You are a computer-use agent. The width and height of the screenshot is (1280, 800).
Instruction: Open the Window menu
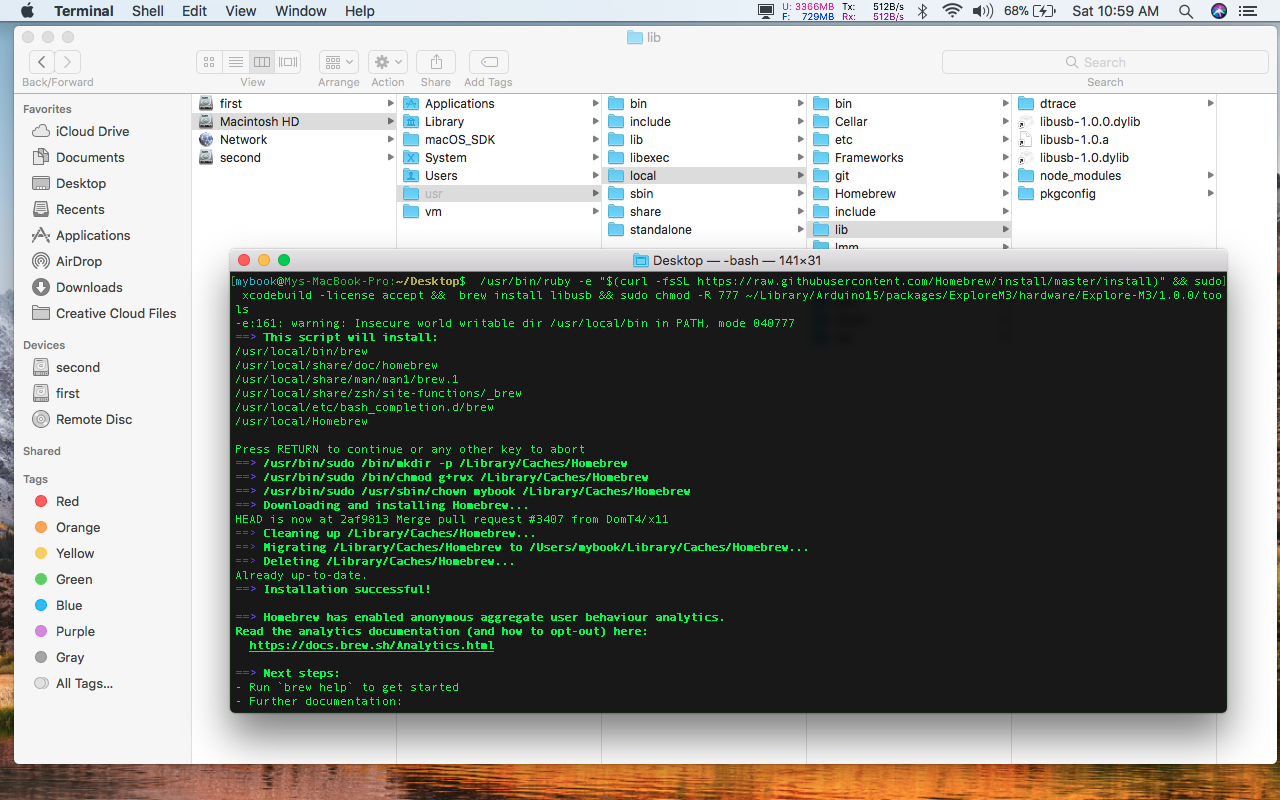click(x=301, y=11)
